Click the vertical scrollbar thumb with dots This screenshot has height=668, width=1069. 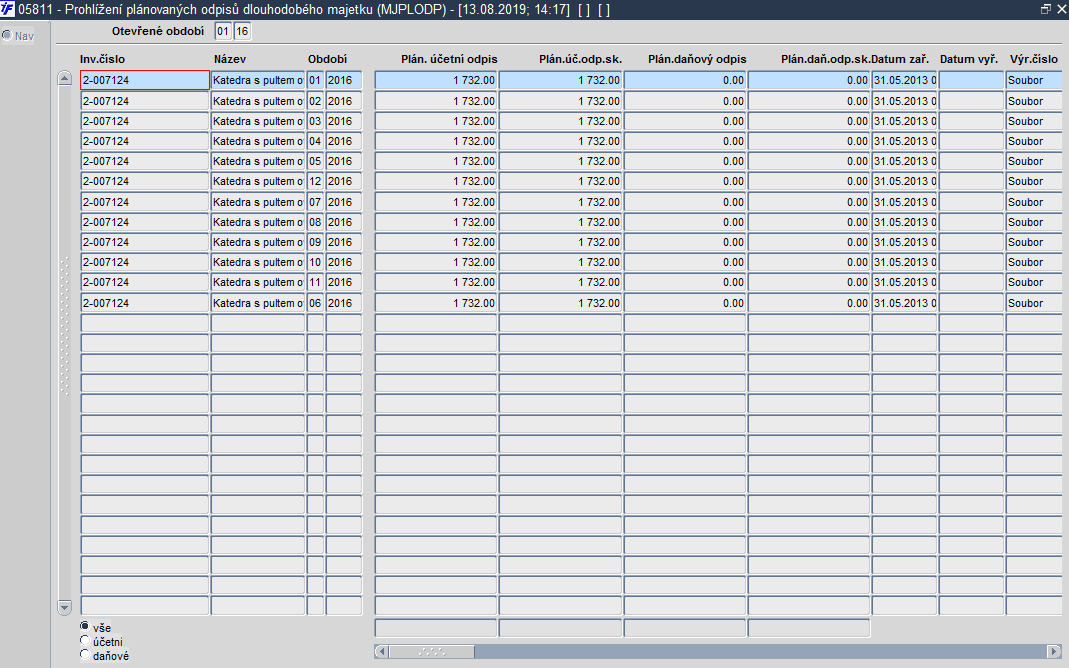65,326
